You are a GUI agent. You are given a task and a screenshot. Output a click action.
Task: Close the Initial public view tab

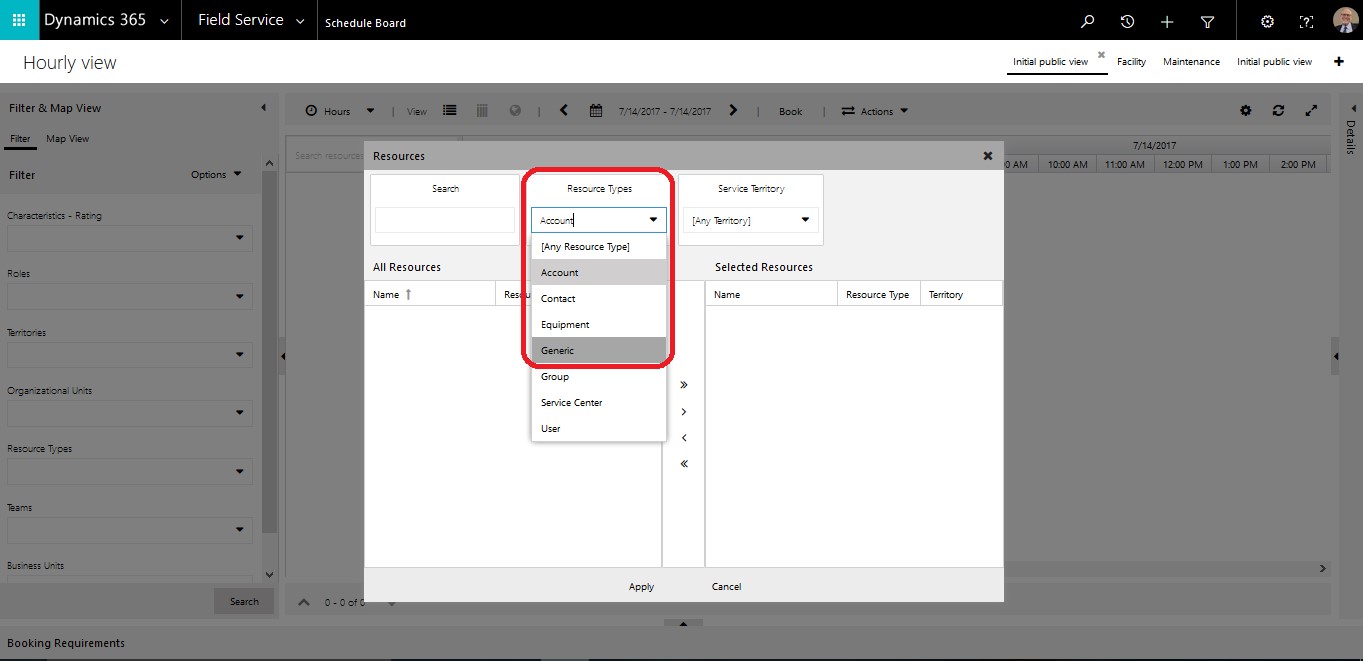click(1101, 55)
